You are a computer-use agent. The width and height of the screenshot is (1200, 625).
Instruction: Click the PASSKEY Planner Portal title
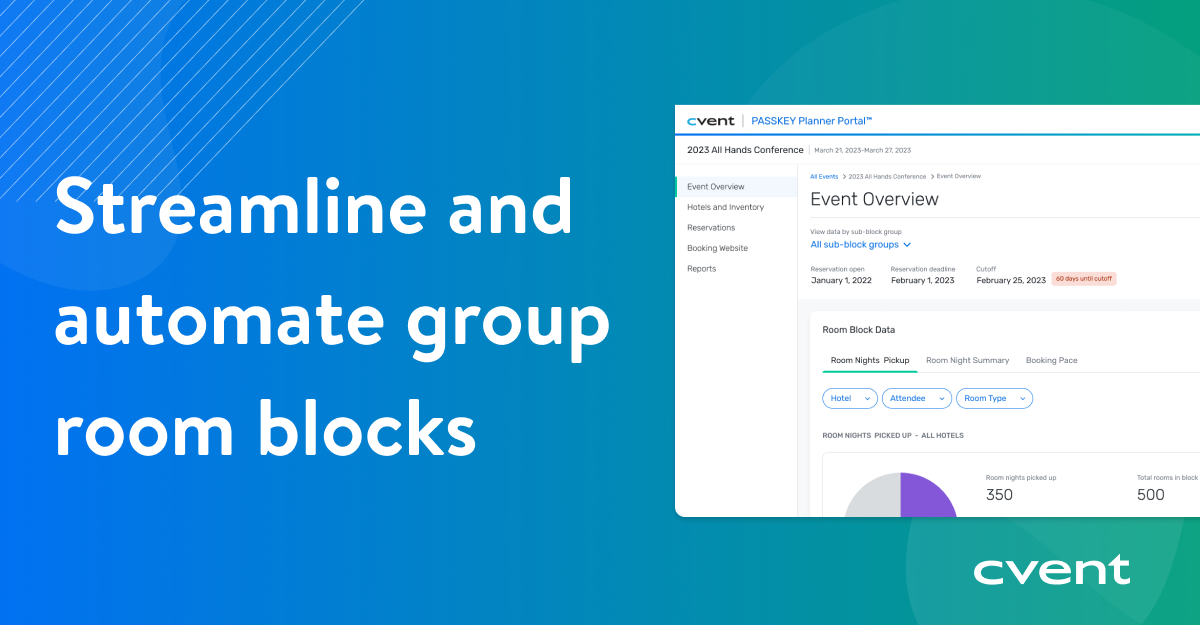coord(811,120)
